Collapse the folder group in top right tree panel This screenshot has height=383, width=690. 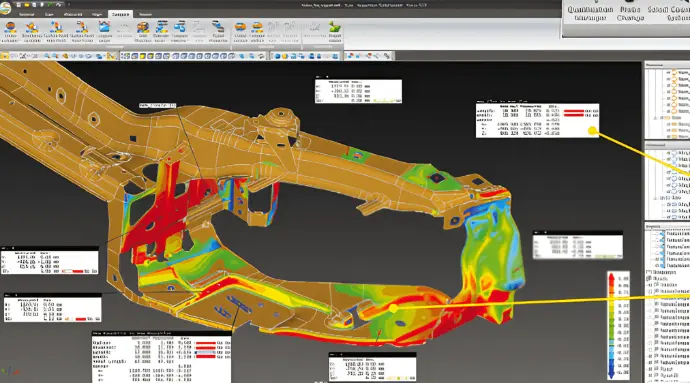(656, 118)
